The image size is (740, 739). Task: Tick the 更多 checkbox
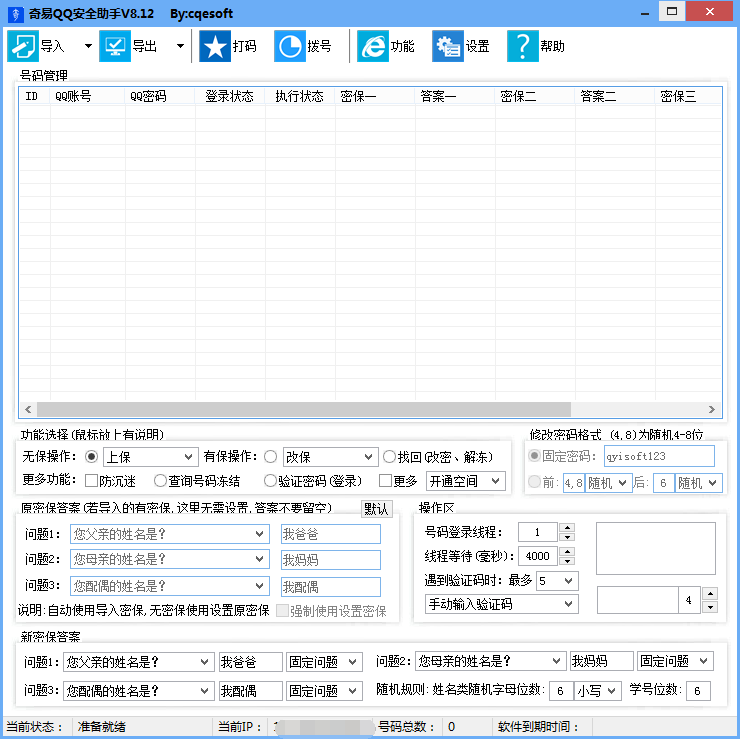click(385, 481)
